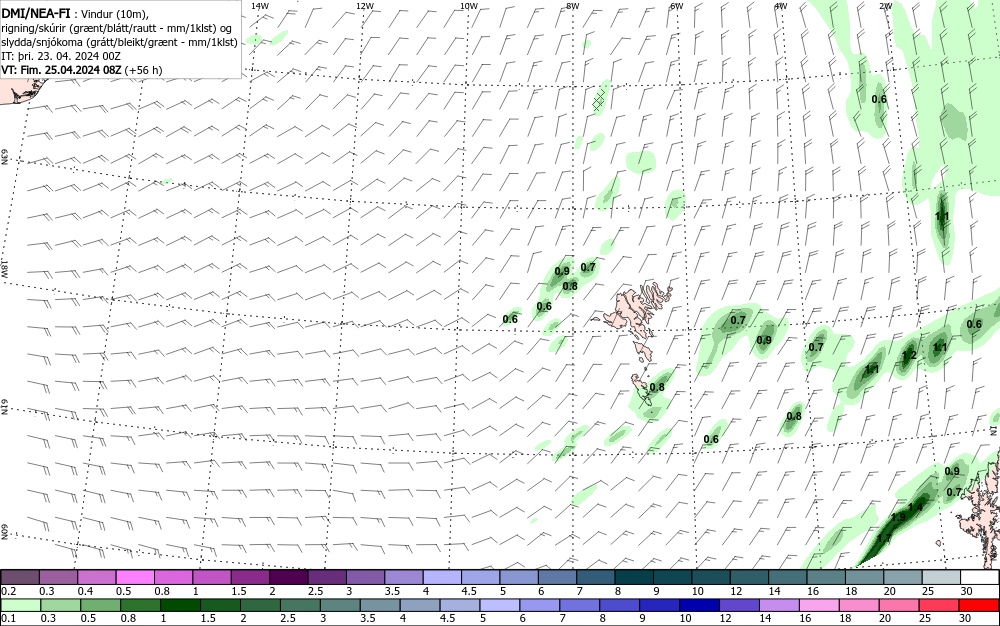Click the 'slydda/snjókoma' legend description line
Screen dimensions: 1000x626
[119, 42]
